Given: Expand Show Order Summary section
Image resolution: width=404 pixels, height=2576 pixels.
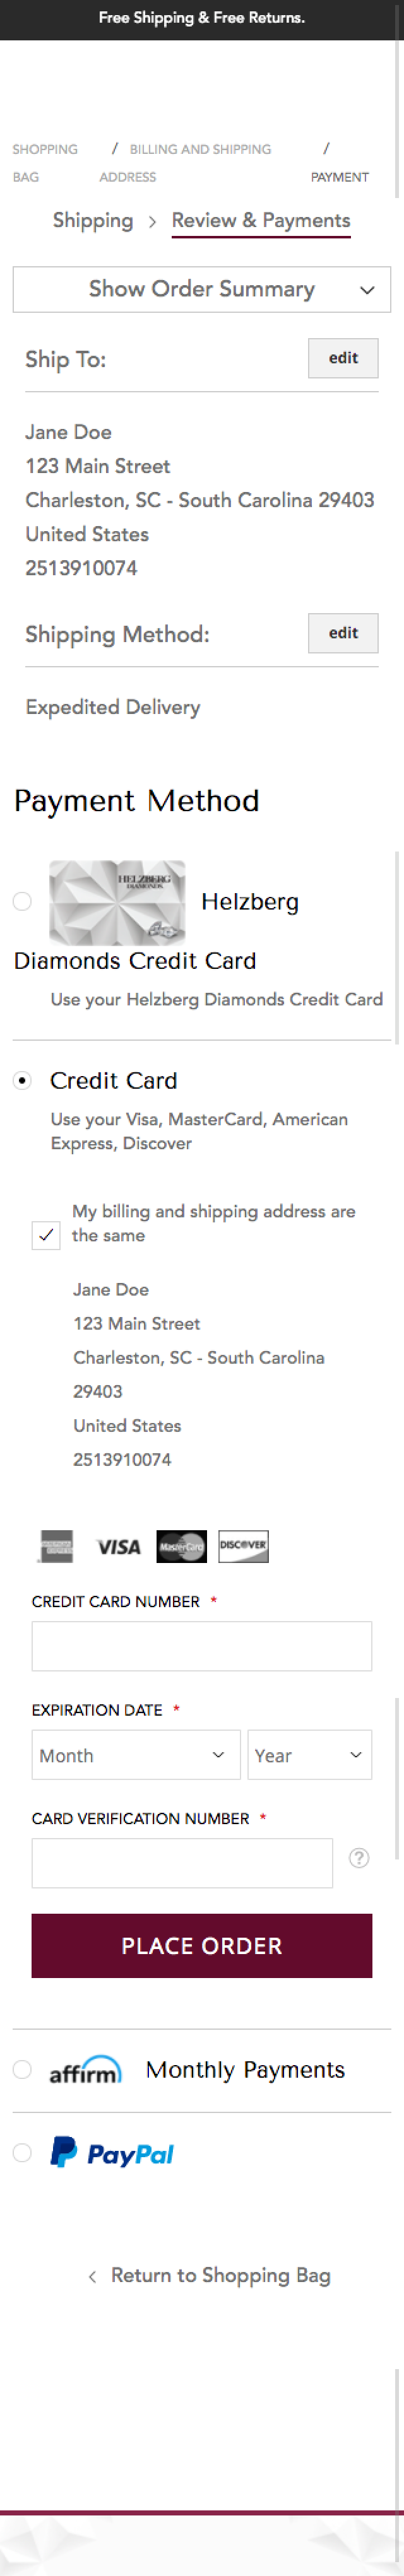Looking at the screenshot, I should click(x=201, y=289).
